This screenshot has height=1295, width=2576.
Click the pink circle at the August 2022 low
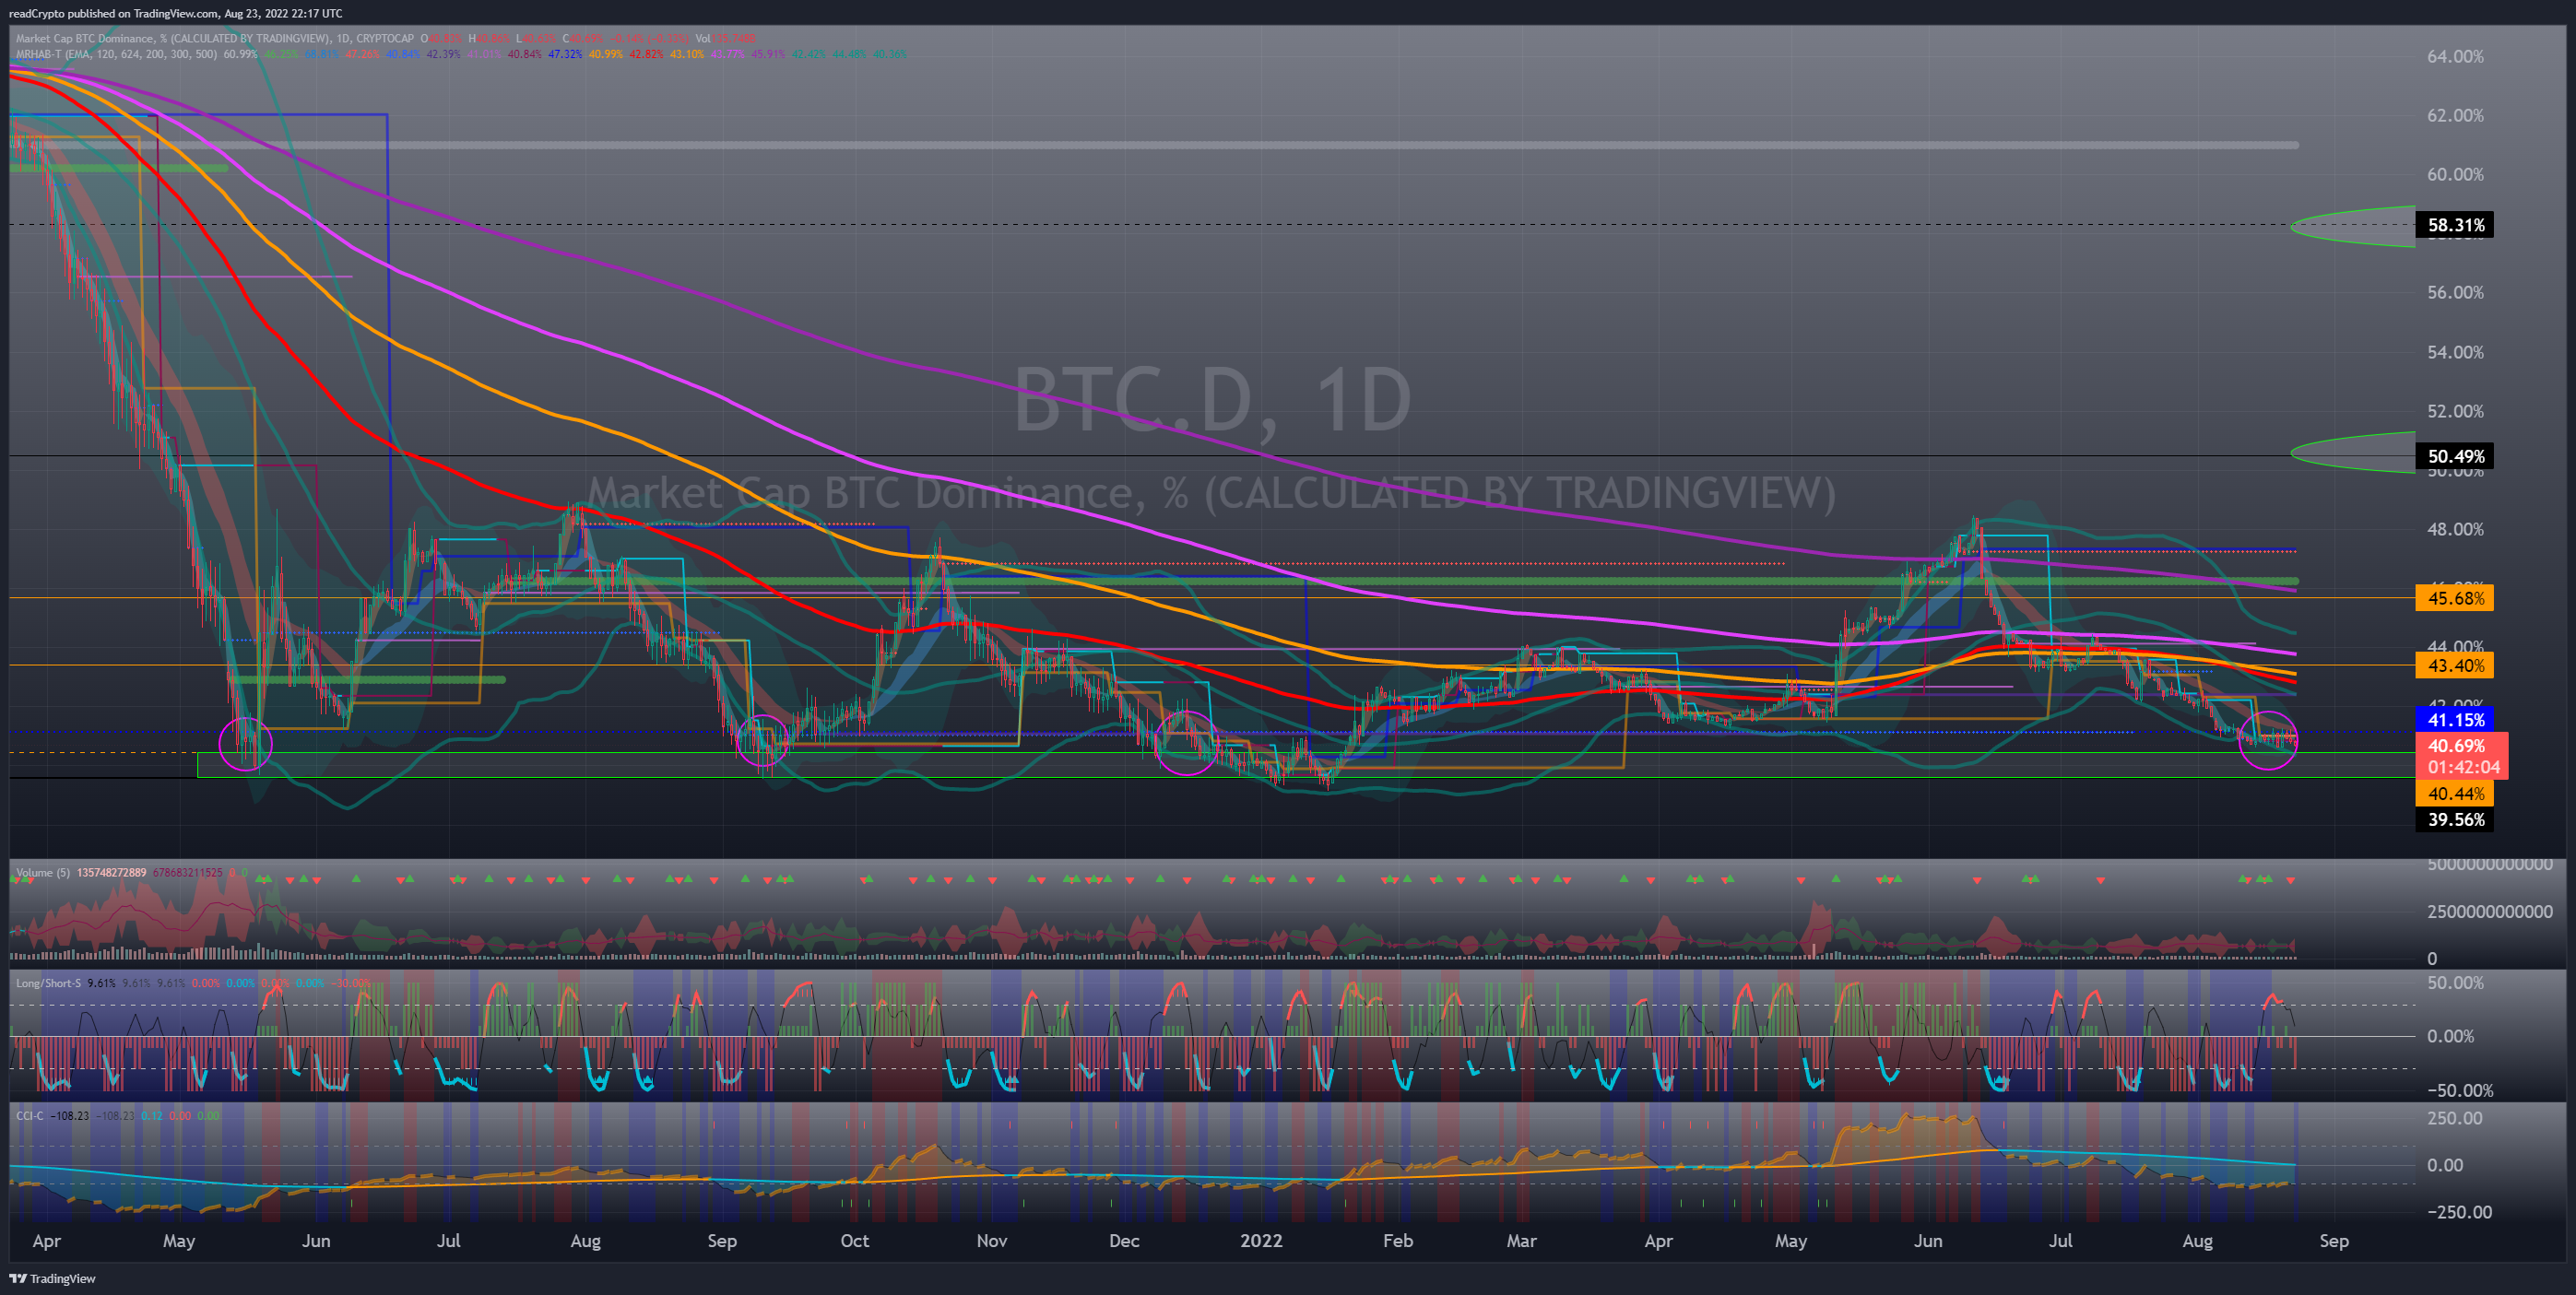[2268, 740]
